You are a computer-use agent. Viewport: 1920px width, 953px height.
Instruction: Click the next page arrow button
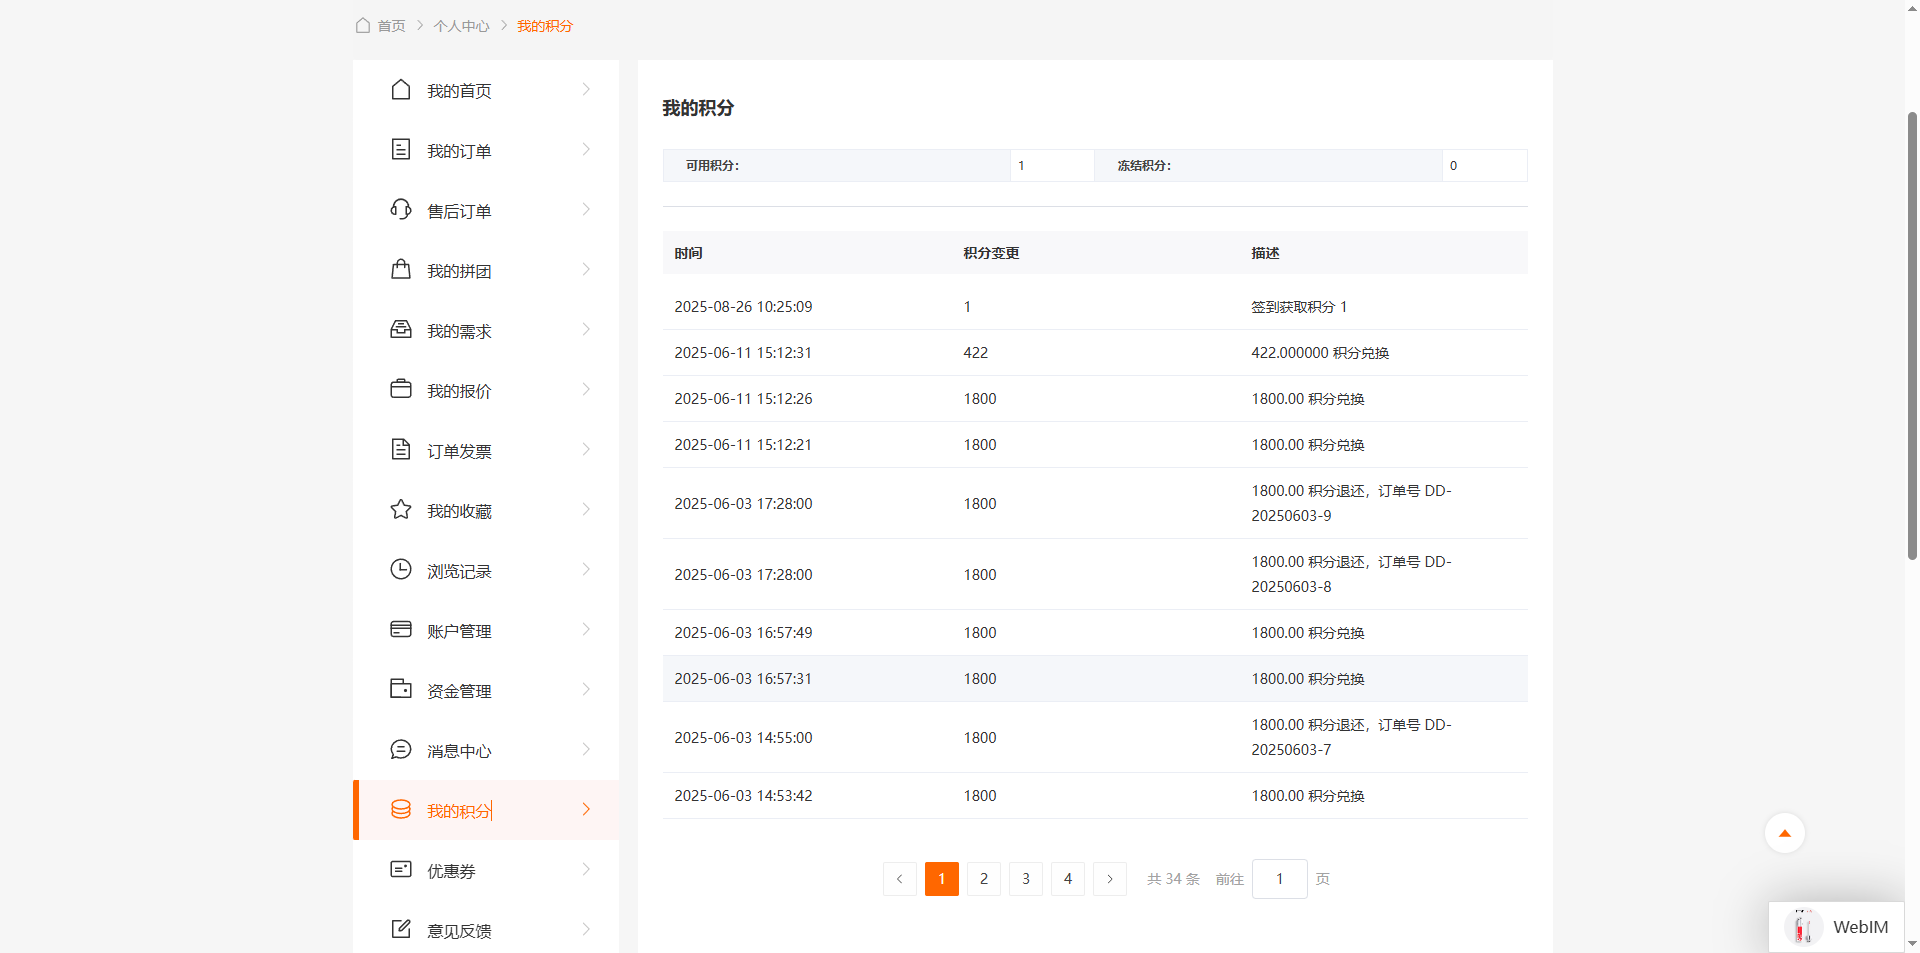(1109, 879)
